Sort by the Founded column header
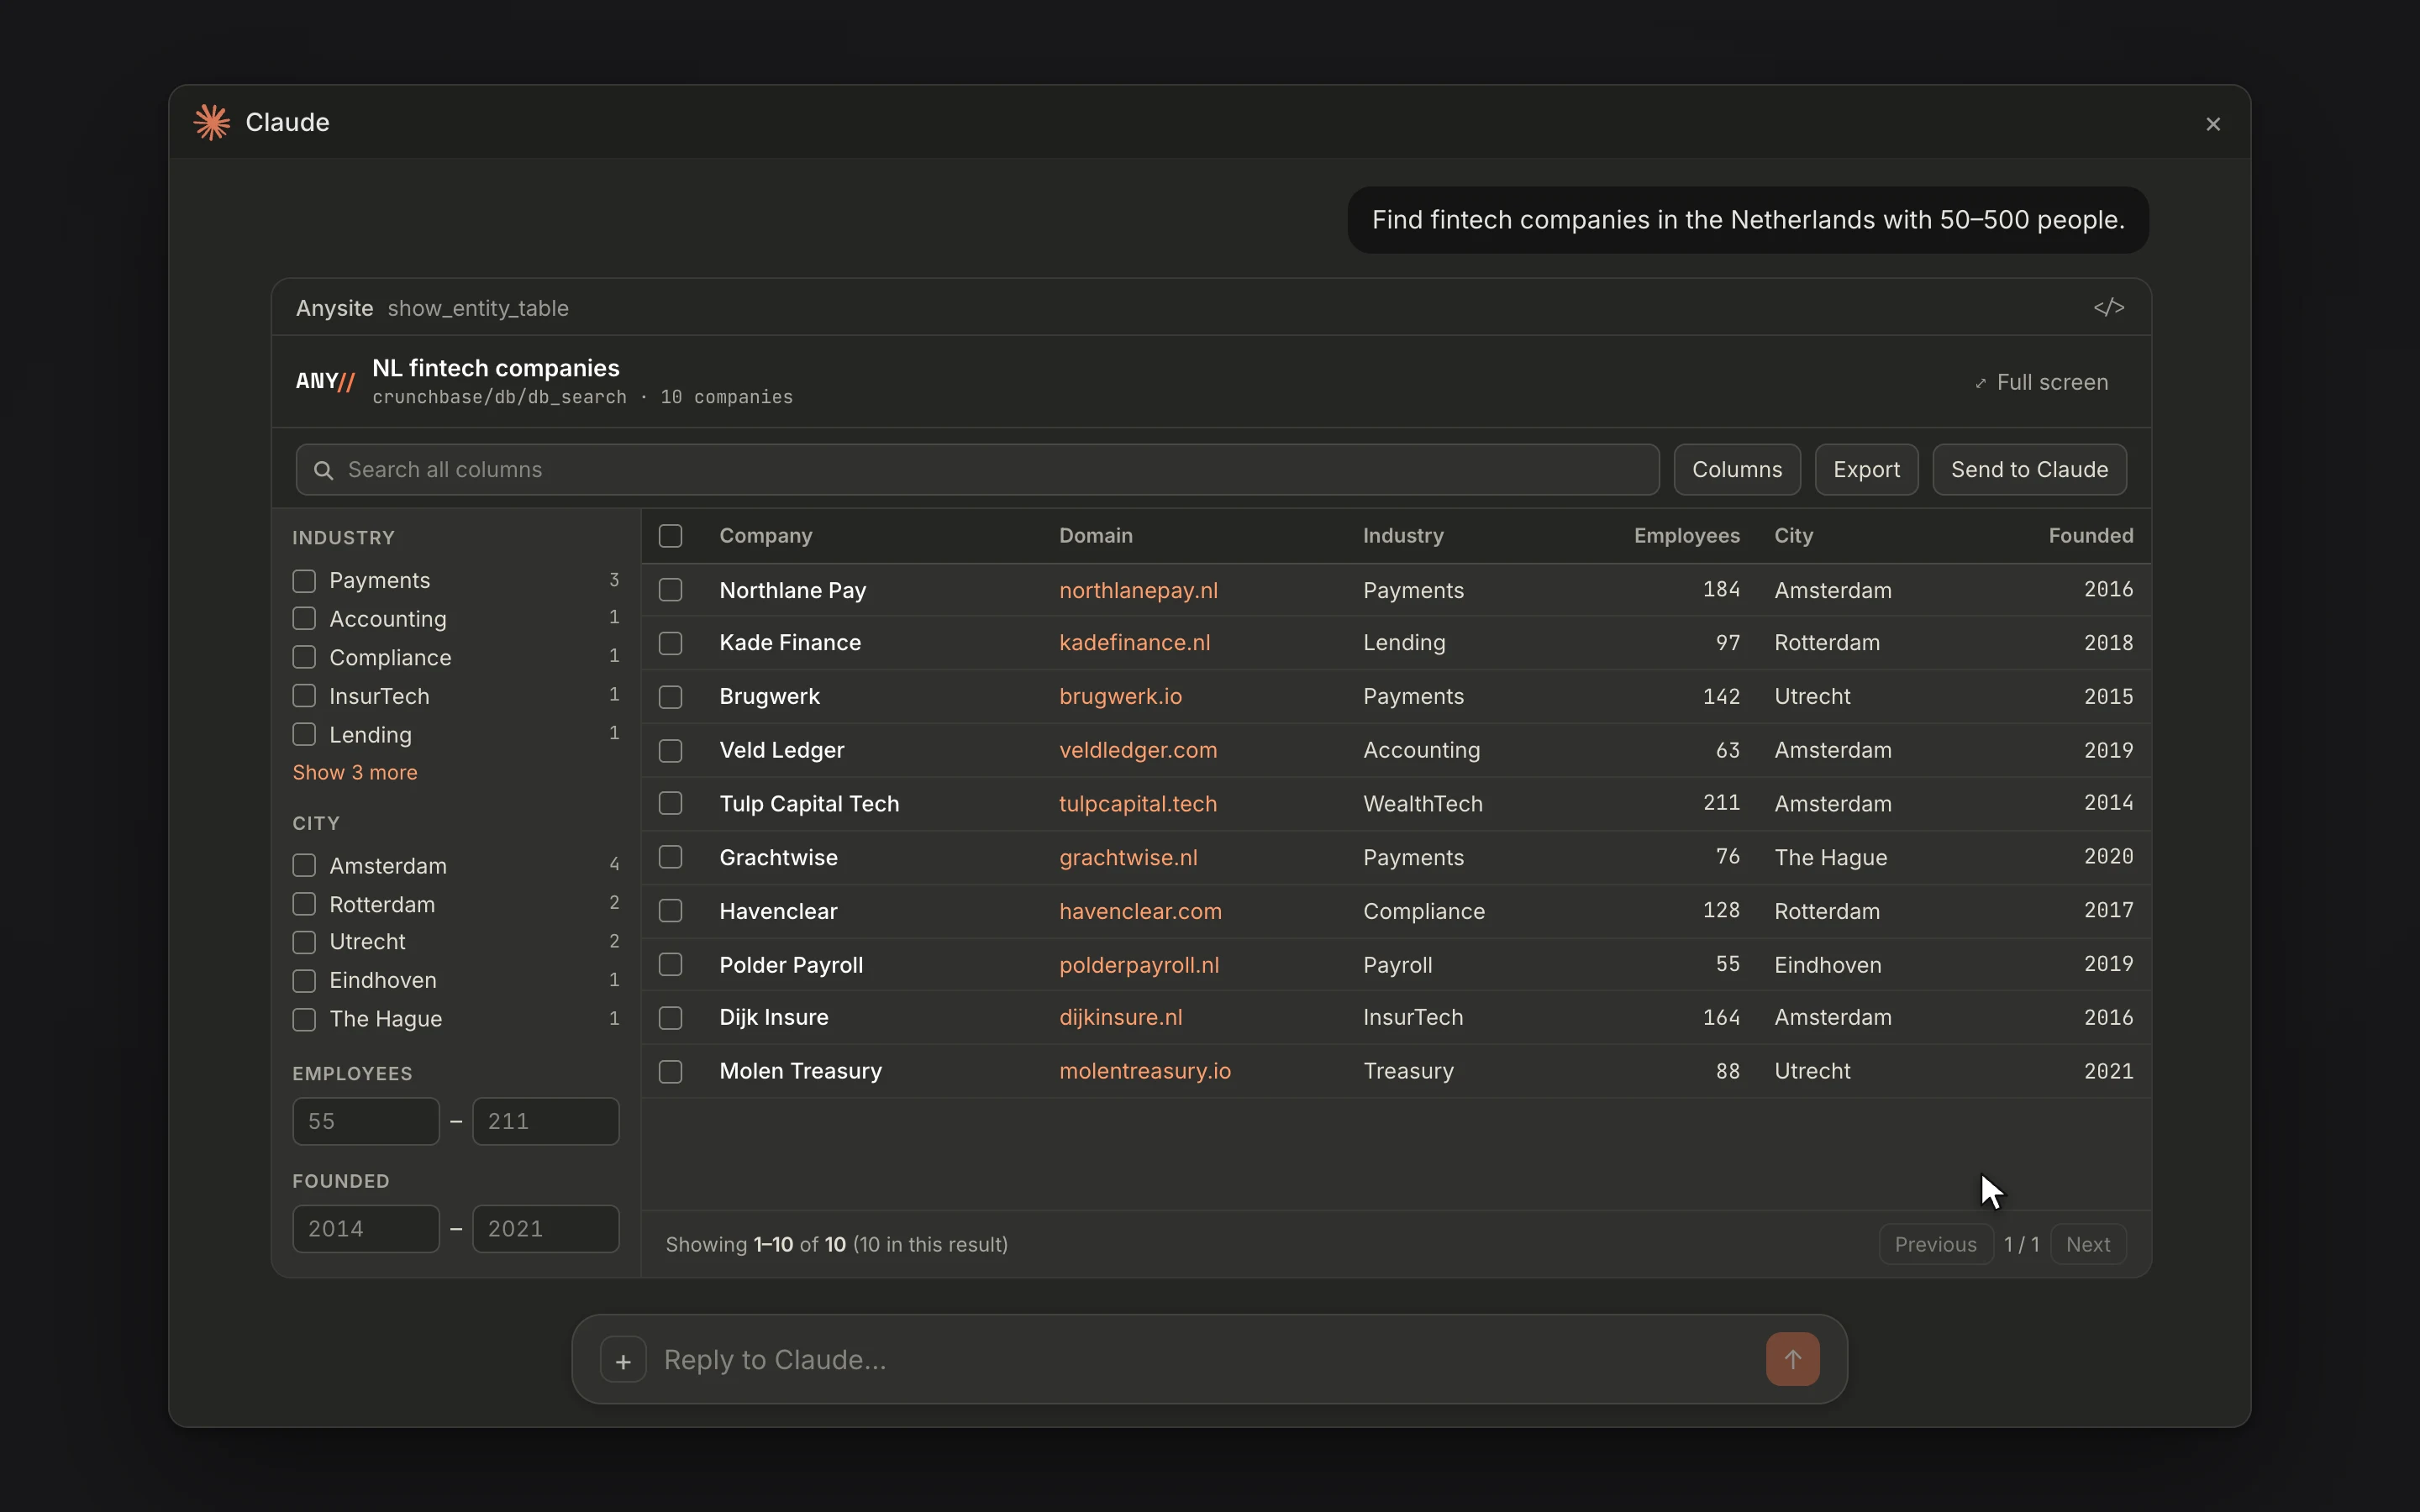Screen dimensions: 2420x1512 [2090, 536]
